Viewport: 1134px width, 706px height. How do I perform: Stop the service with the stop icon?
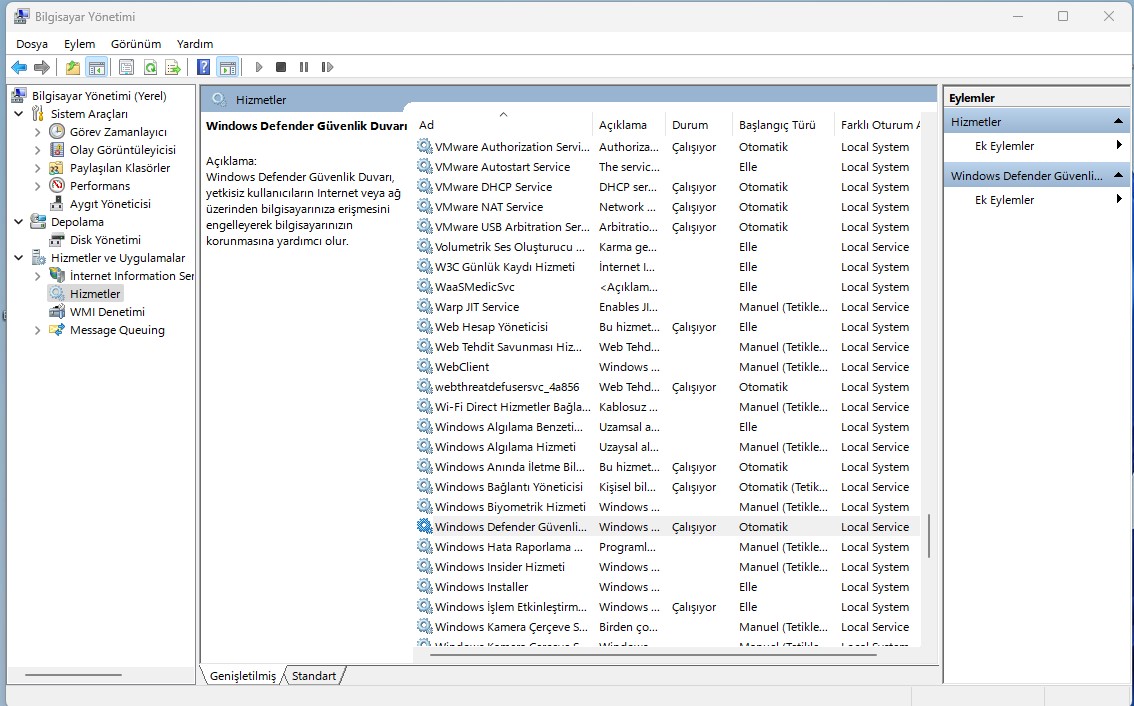tap(281, 67)
